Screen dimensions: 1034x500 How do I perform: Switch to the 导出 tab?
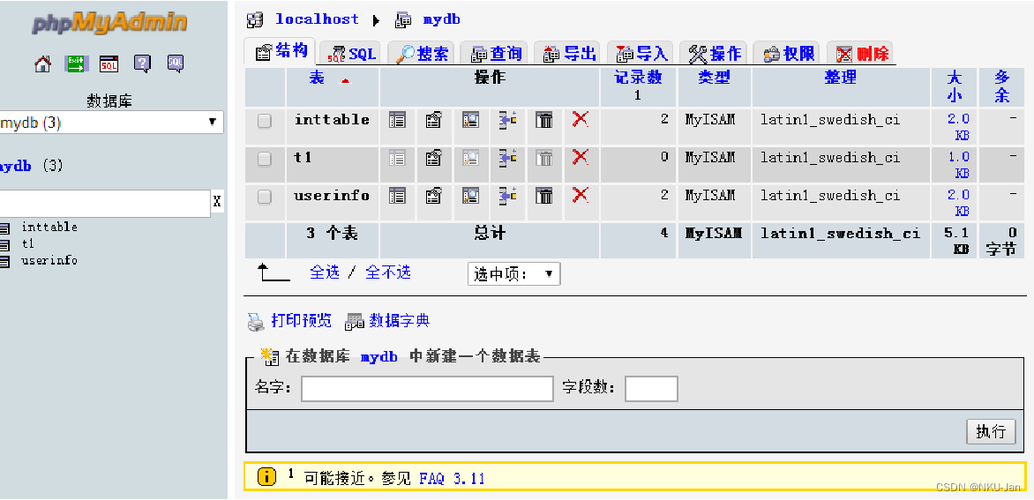click(569, 53)
